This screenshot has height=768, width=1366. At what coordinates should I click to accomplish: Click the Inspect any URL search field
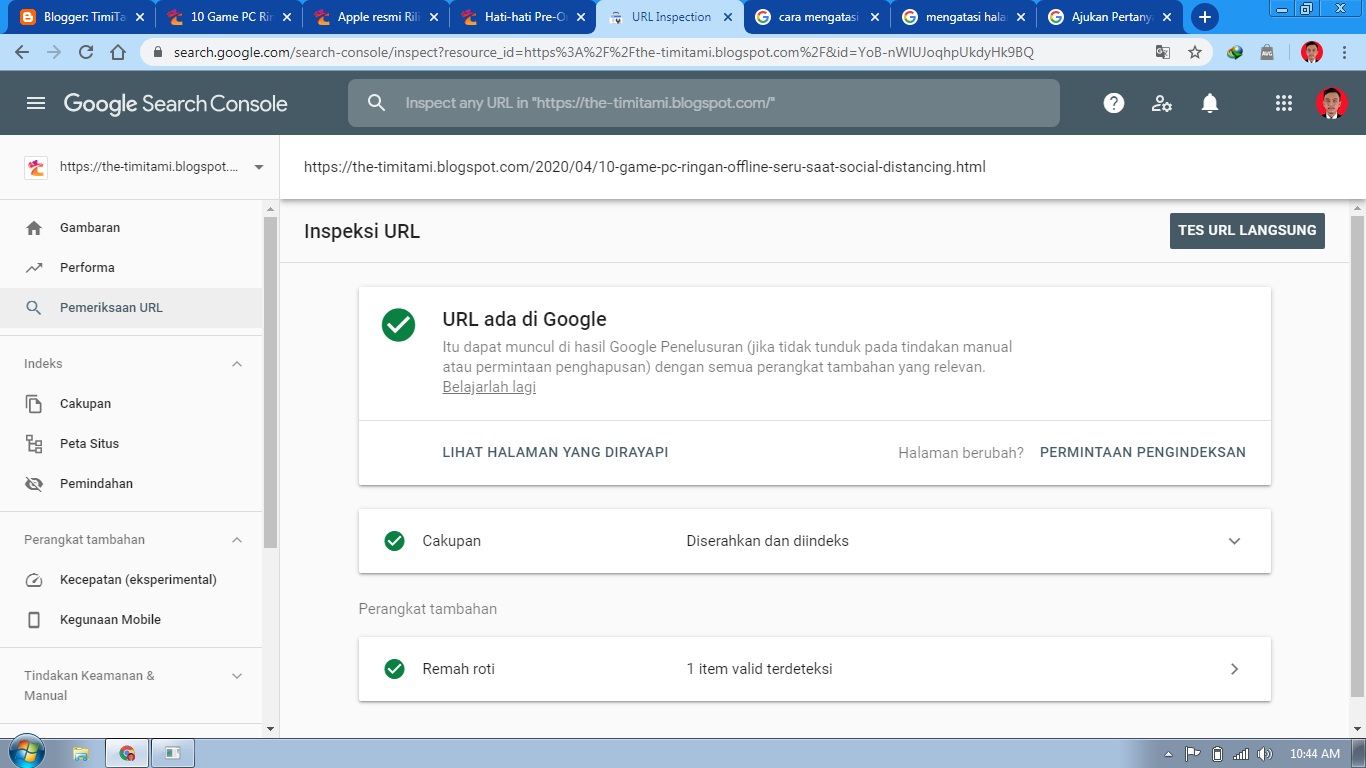coord(703,103)
